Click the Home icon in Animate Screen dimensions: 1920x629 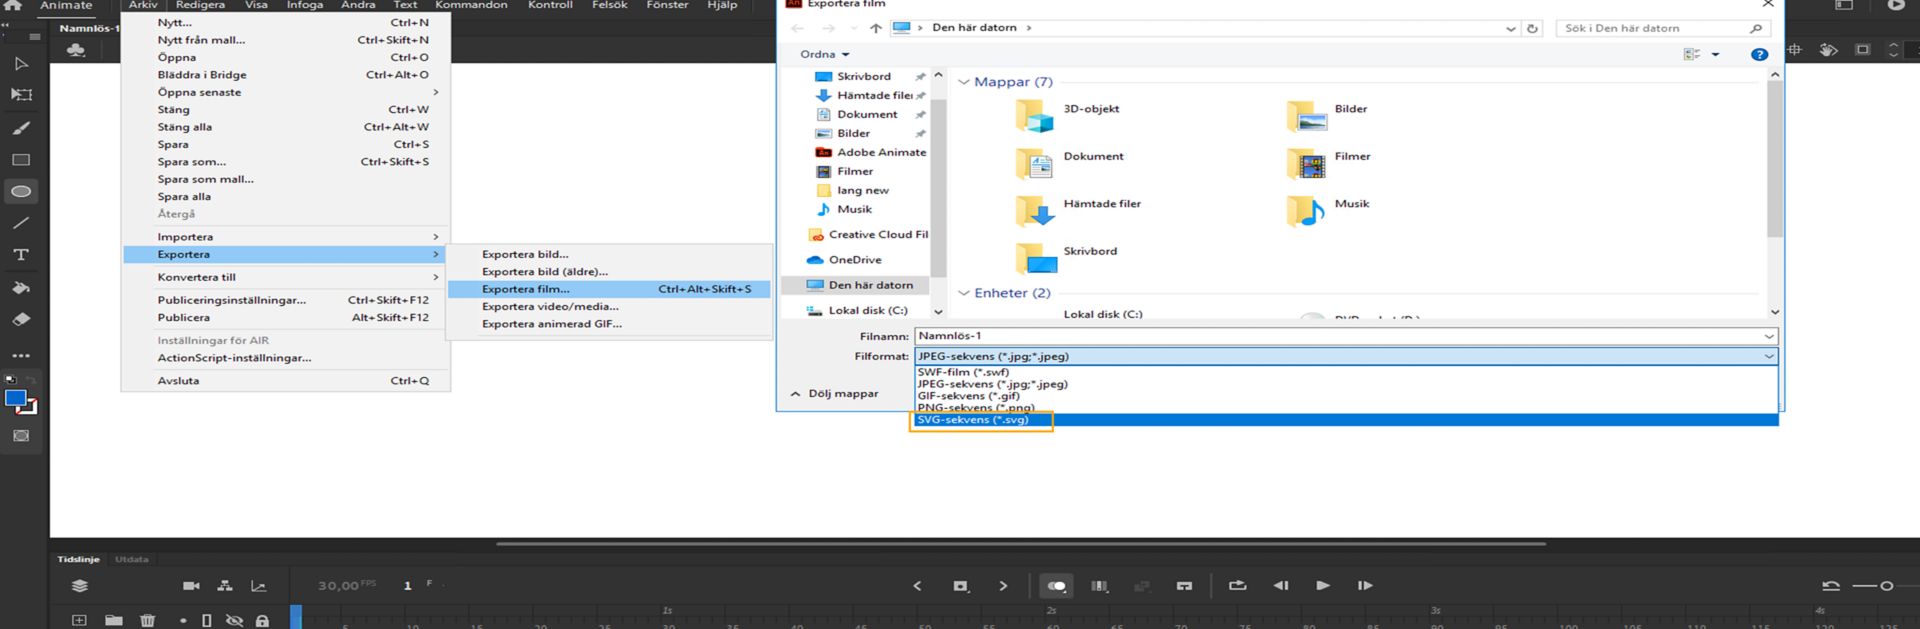coord(13,5)
